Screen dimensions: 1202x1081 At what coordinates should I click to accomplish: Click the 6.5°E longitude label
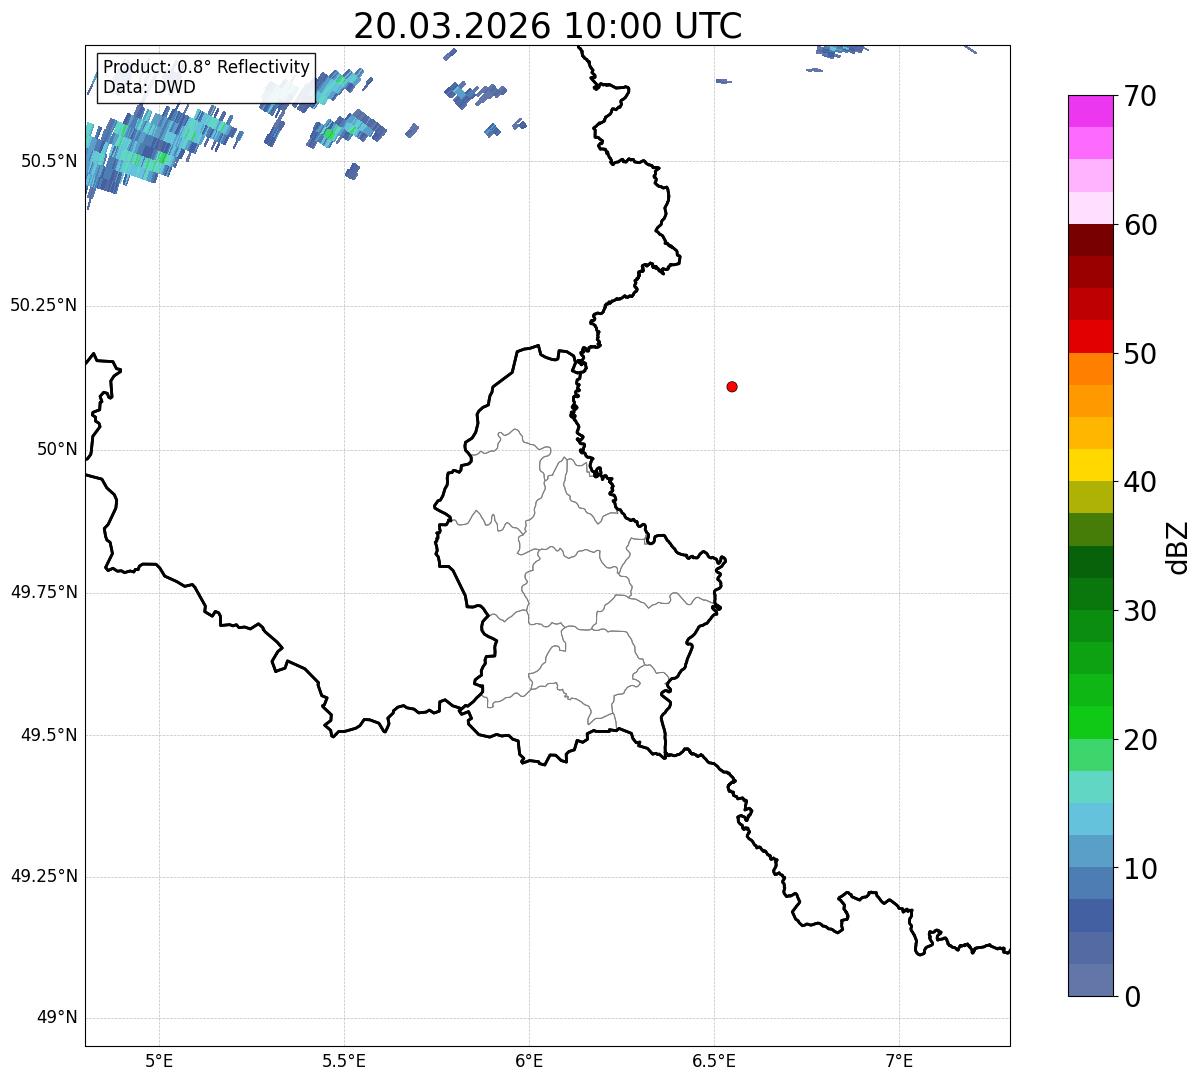click(x=714, y=1061)
